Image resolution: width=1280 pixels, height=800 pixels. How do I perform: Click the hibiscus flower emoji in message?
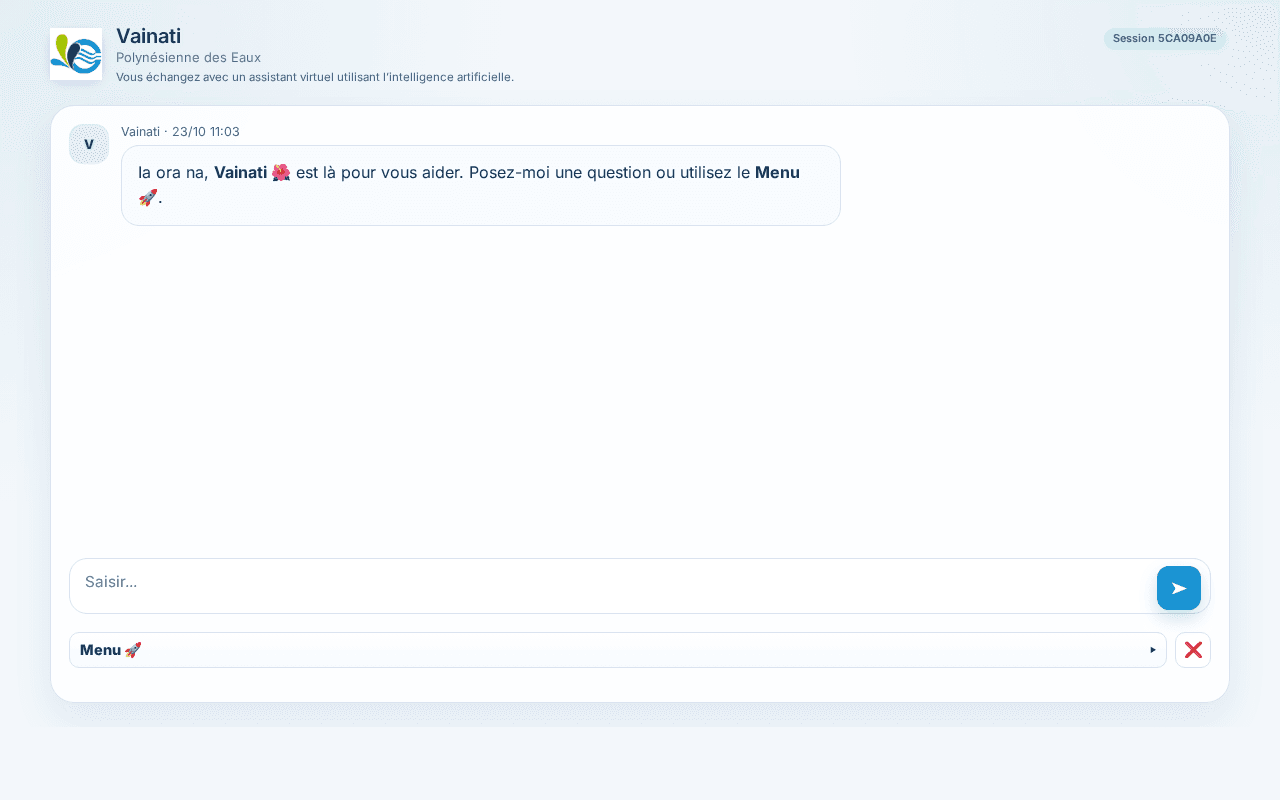tap(281, 172)
